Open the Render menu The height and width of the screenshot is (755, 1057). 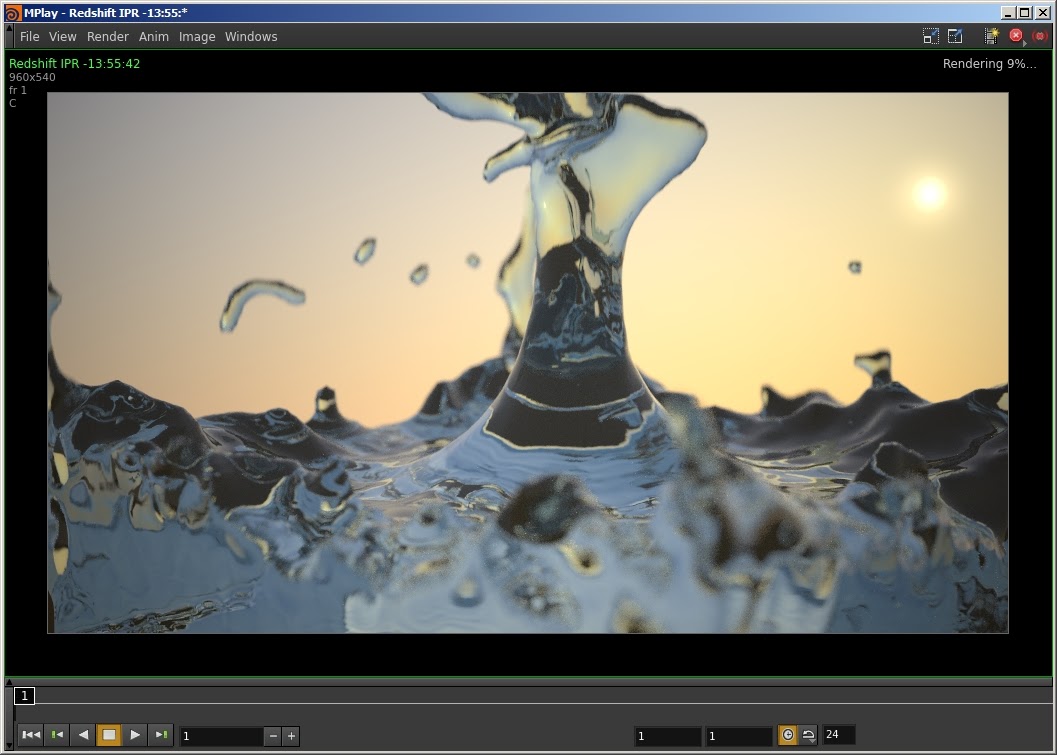(107, 36)
